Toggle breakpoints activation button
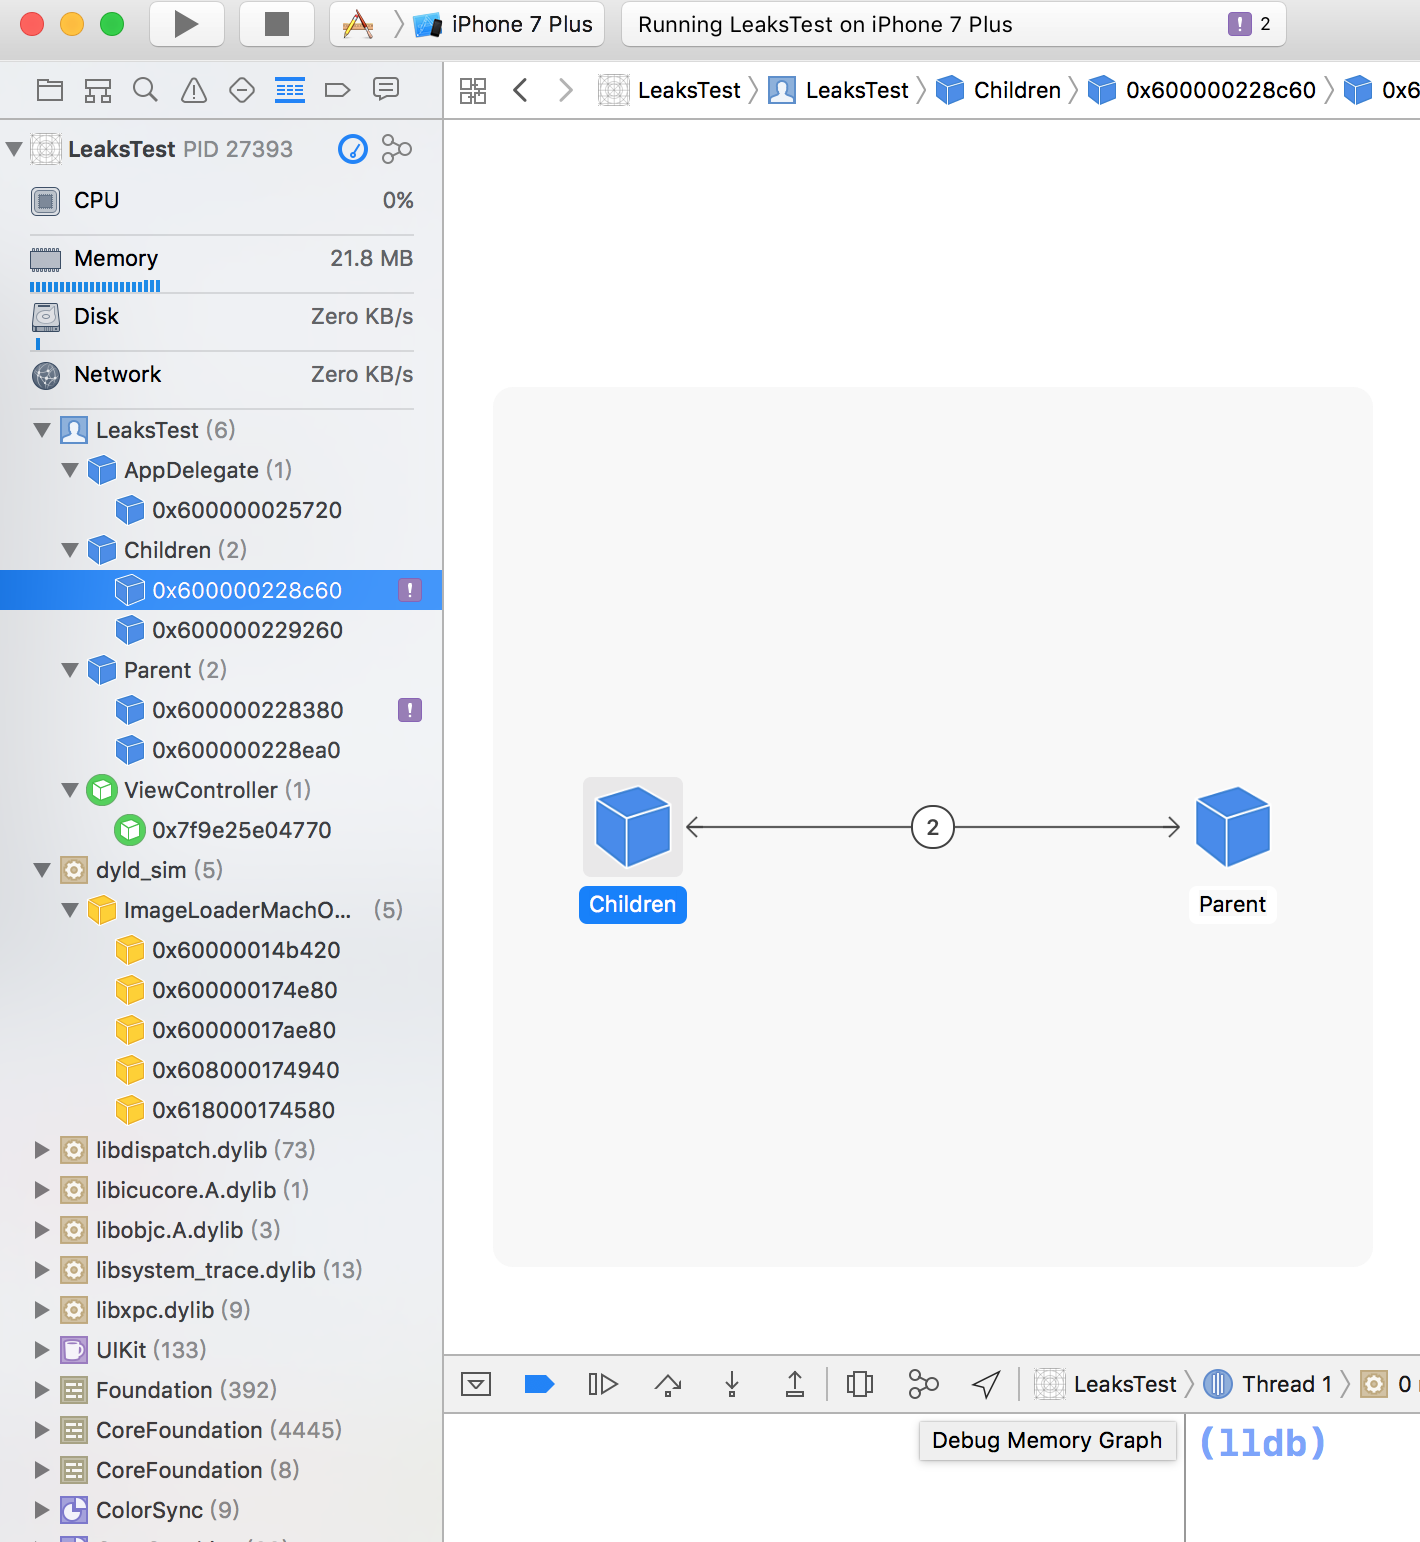Image resolution: width=1420 pixels, height=1542 pixels. [539, 1384]
